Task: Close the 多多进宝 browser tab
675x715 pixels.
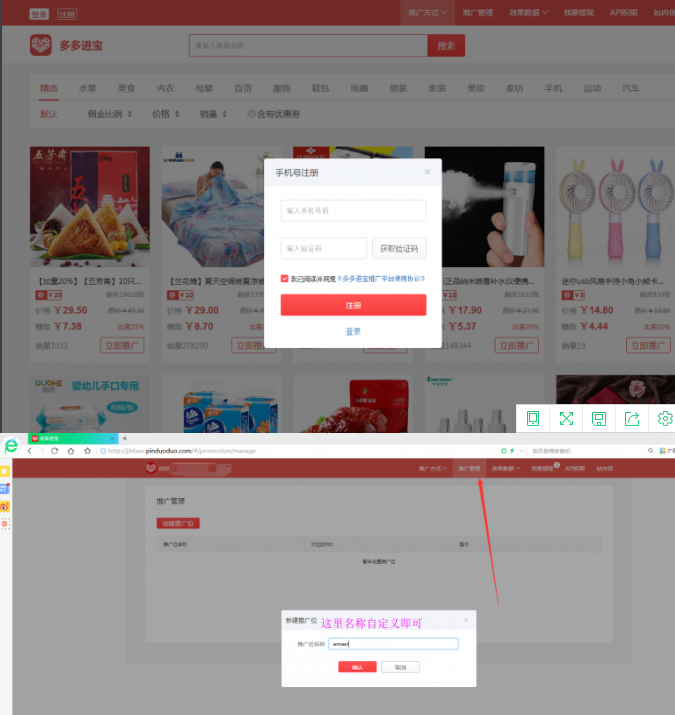Action: coord(112,439)
